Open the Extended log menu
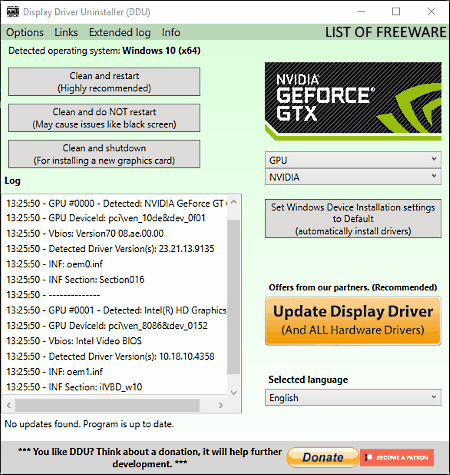The width and height of the screenshot is (450, 475). coord(120,32)
